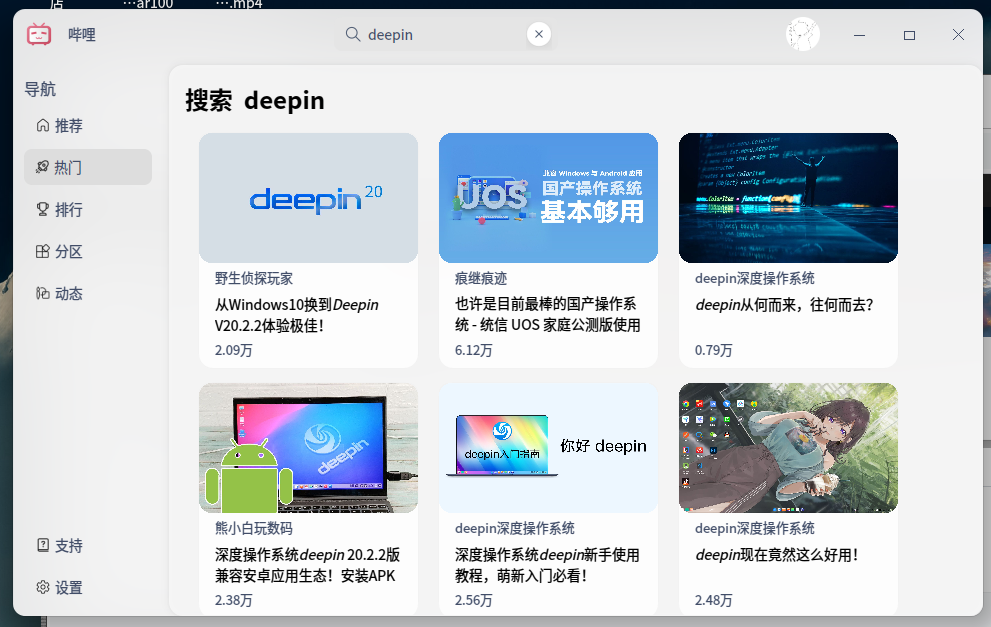
Task: Minimize the 哔哩 window
Action: pos(860,35)
